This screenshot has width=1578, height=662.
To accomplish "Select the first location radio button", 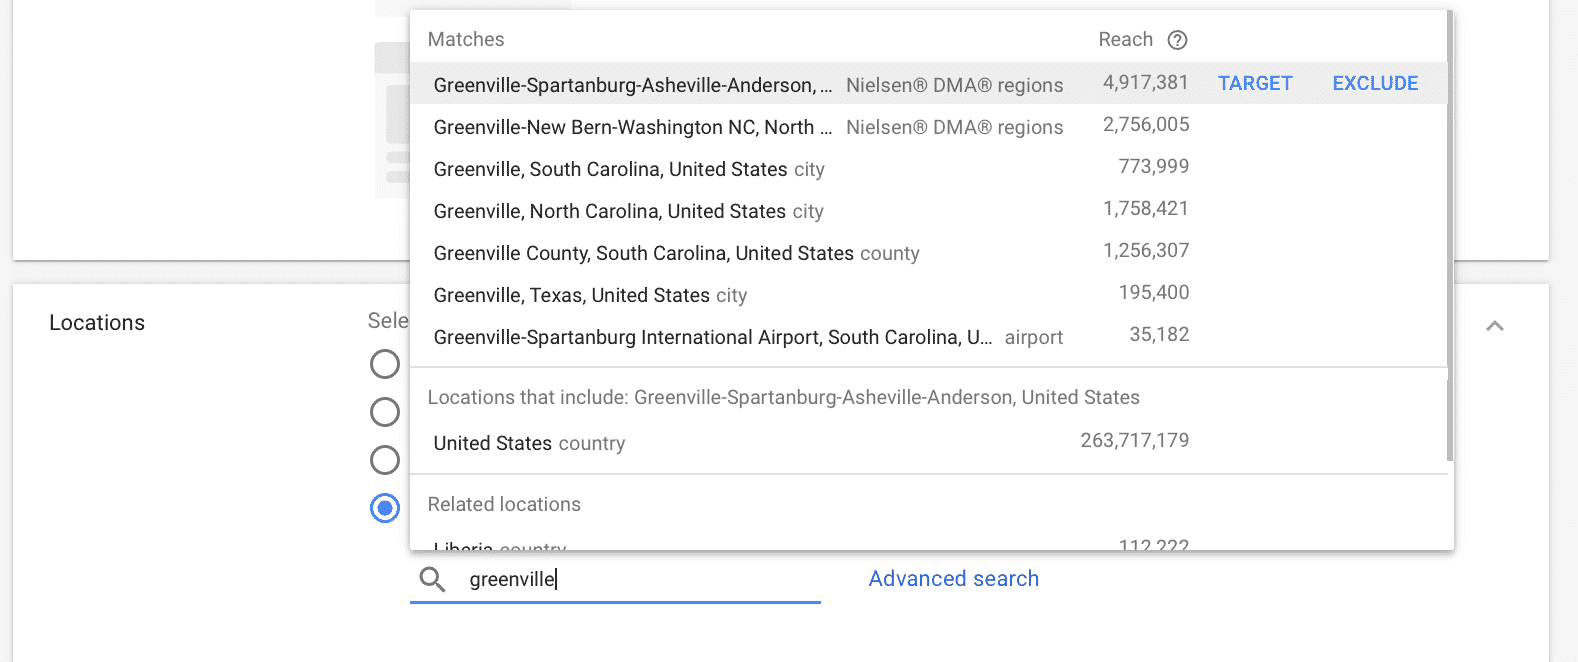I will pos(385,364).
